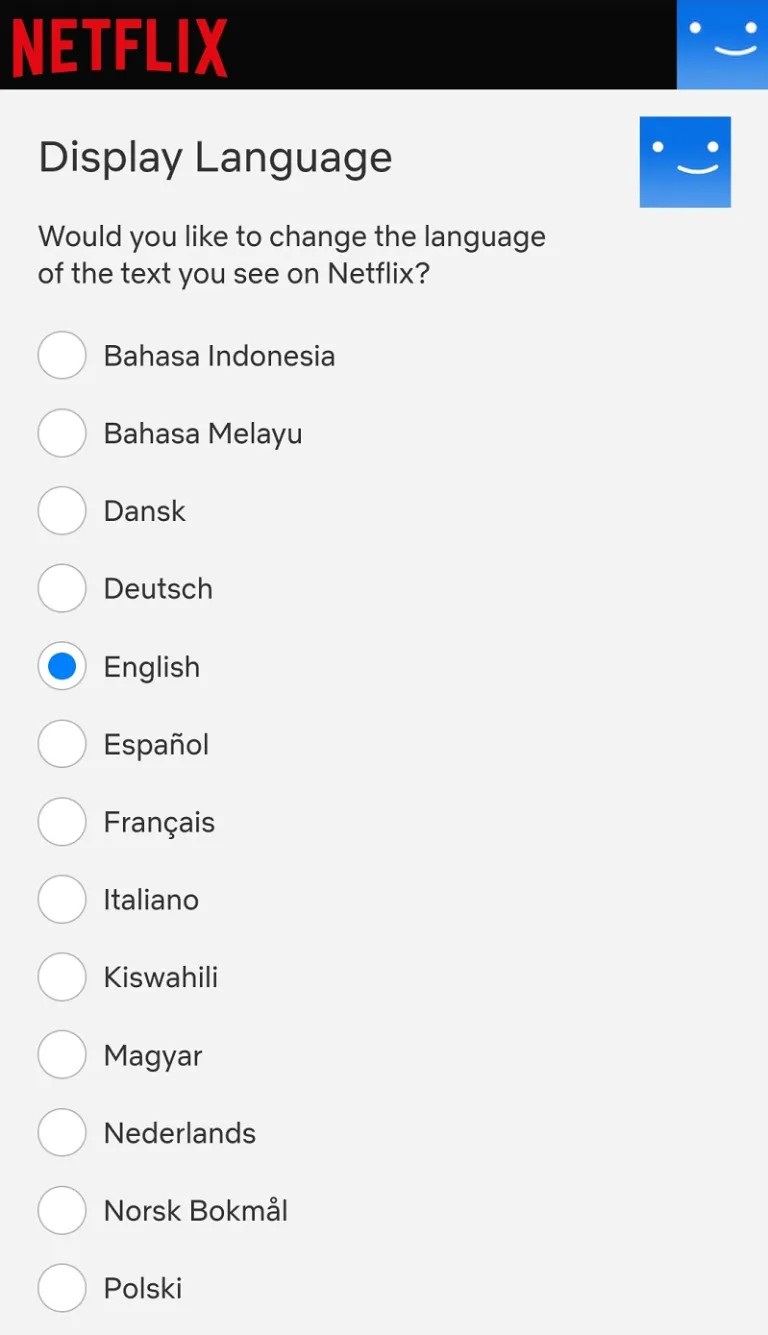Click the blue smiley profile icon beside the heading
The height and width of the screenshot is (1335, 768).
click(685, 161)
